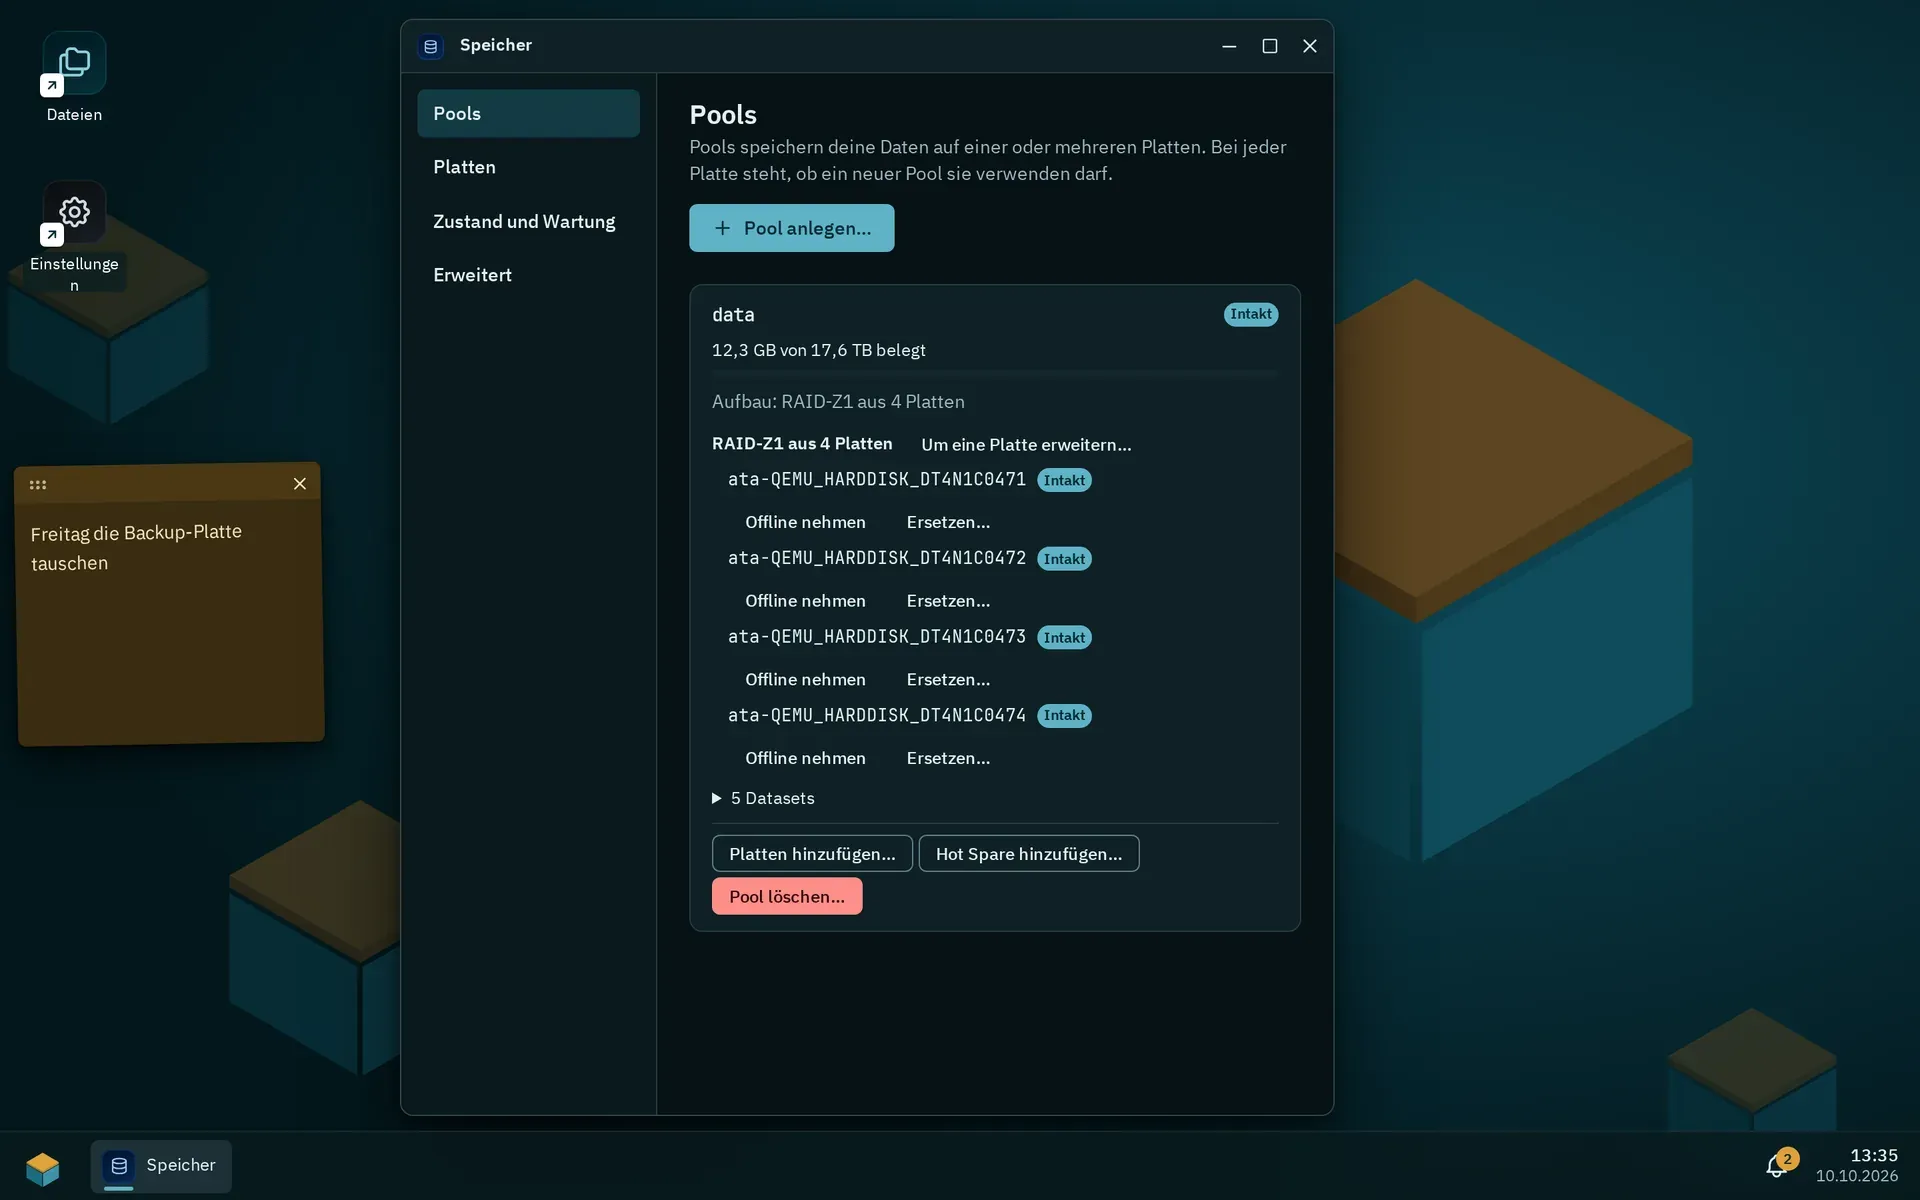Click the Intakt badge beside DT4N1C0474

tap(1064, 716)
